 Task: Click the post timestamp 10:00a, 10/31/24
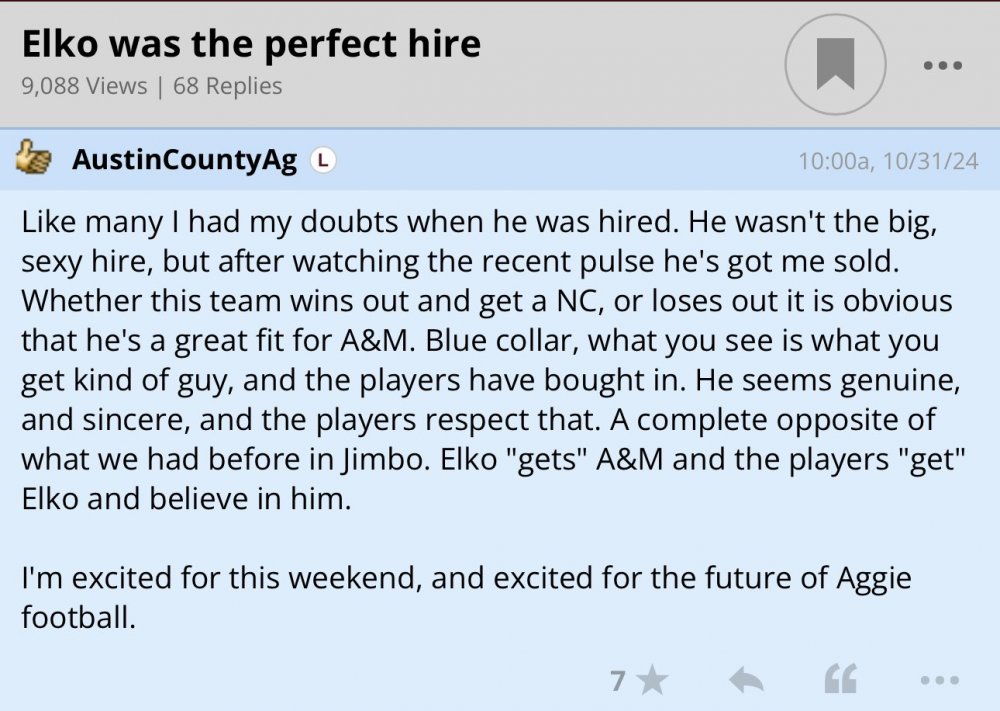888,161
